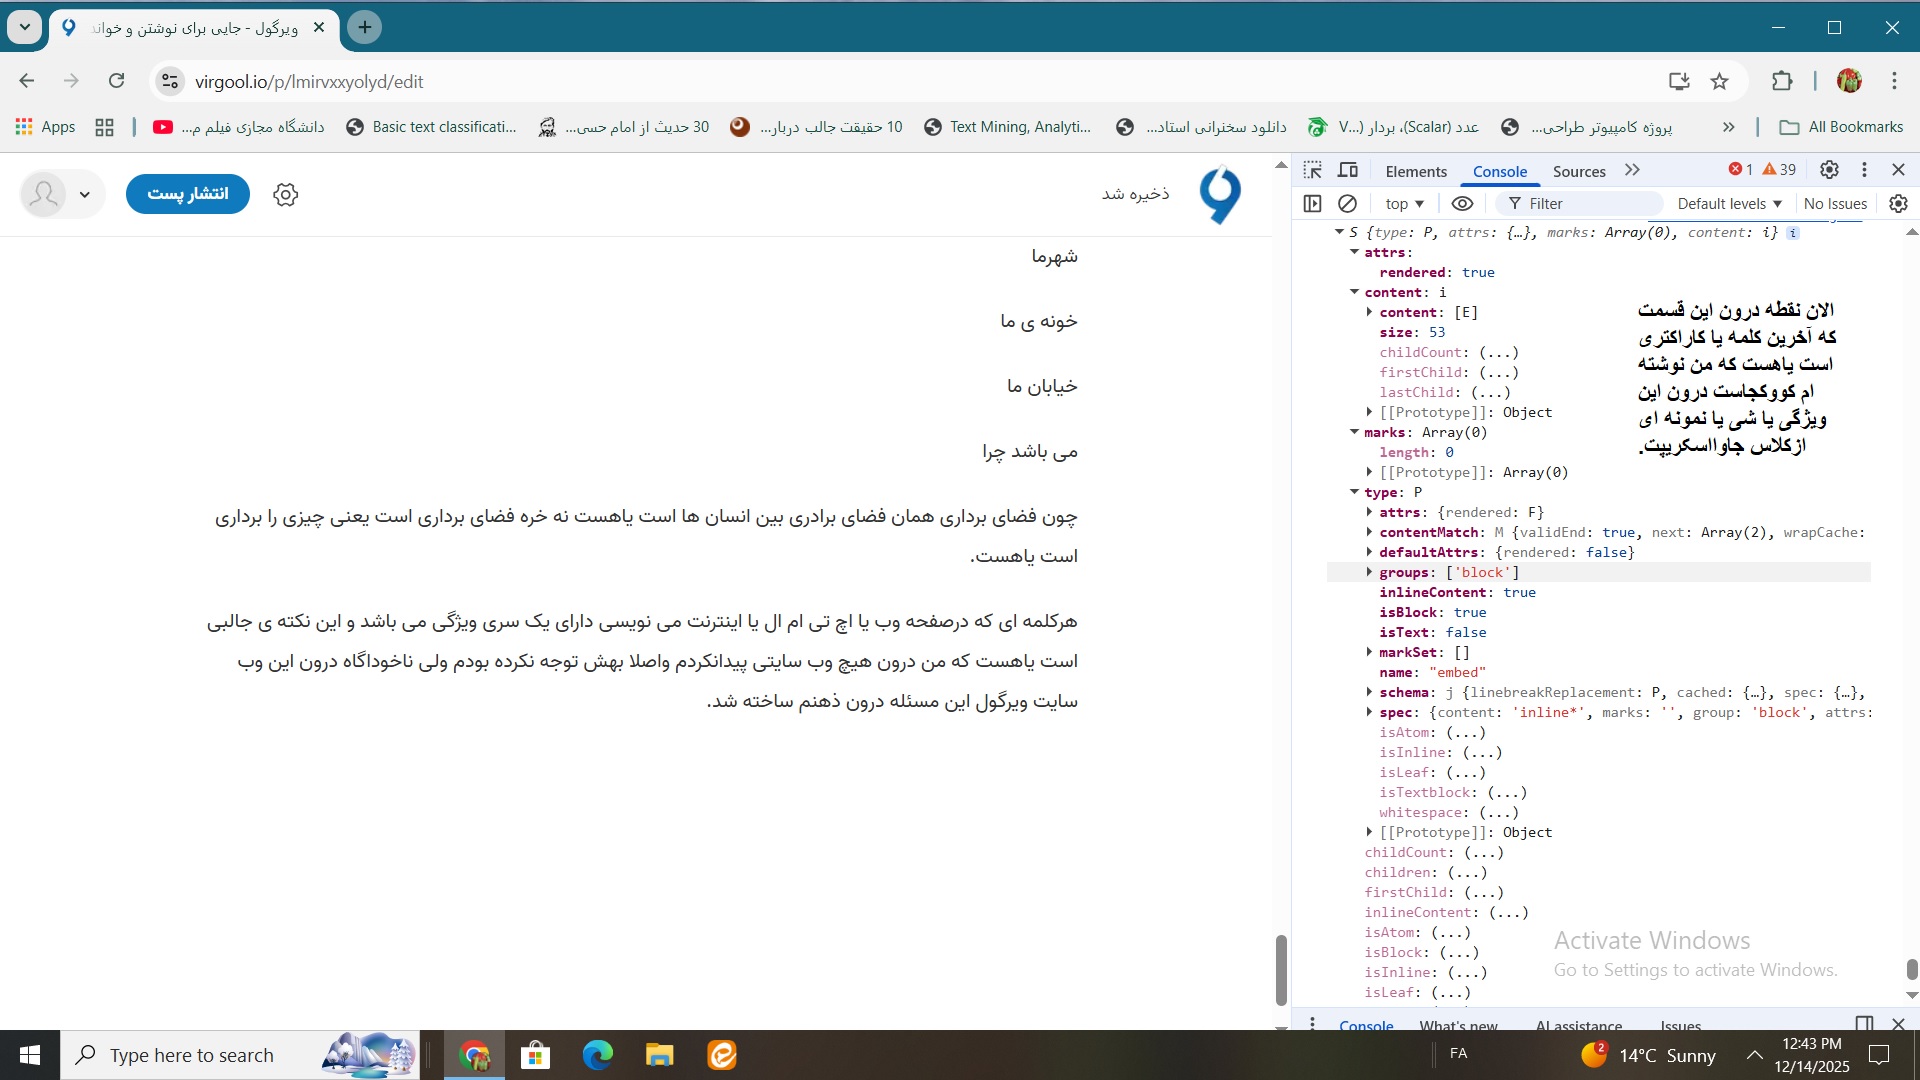The image size is (1920, 1080).
Task: Toggle the console sidebar panel icon
Action: point(1313,203)
